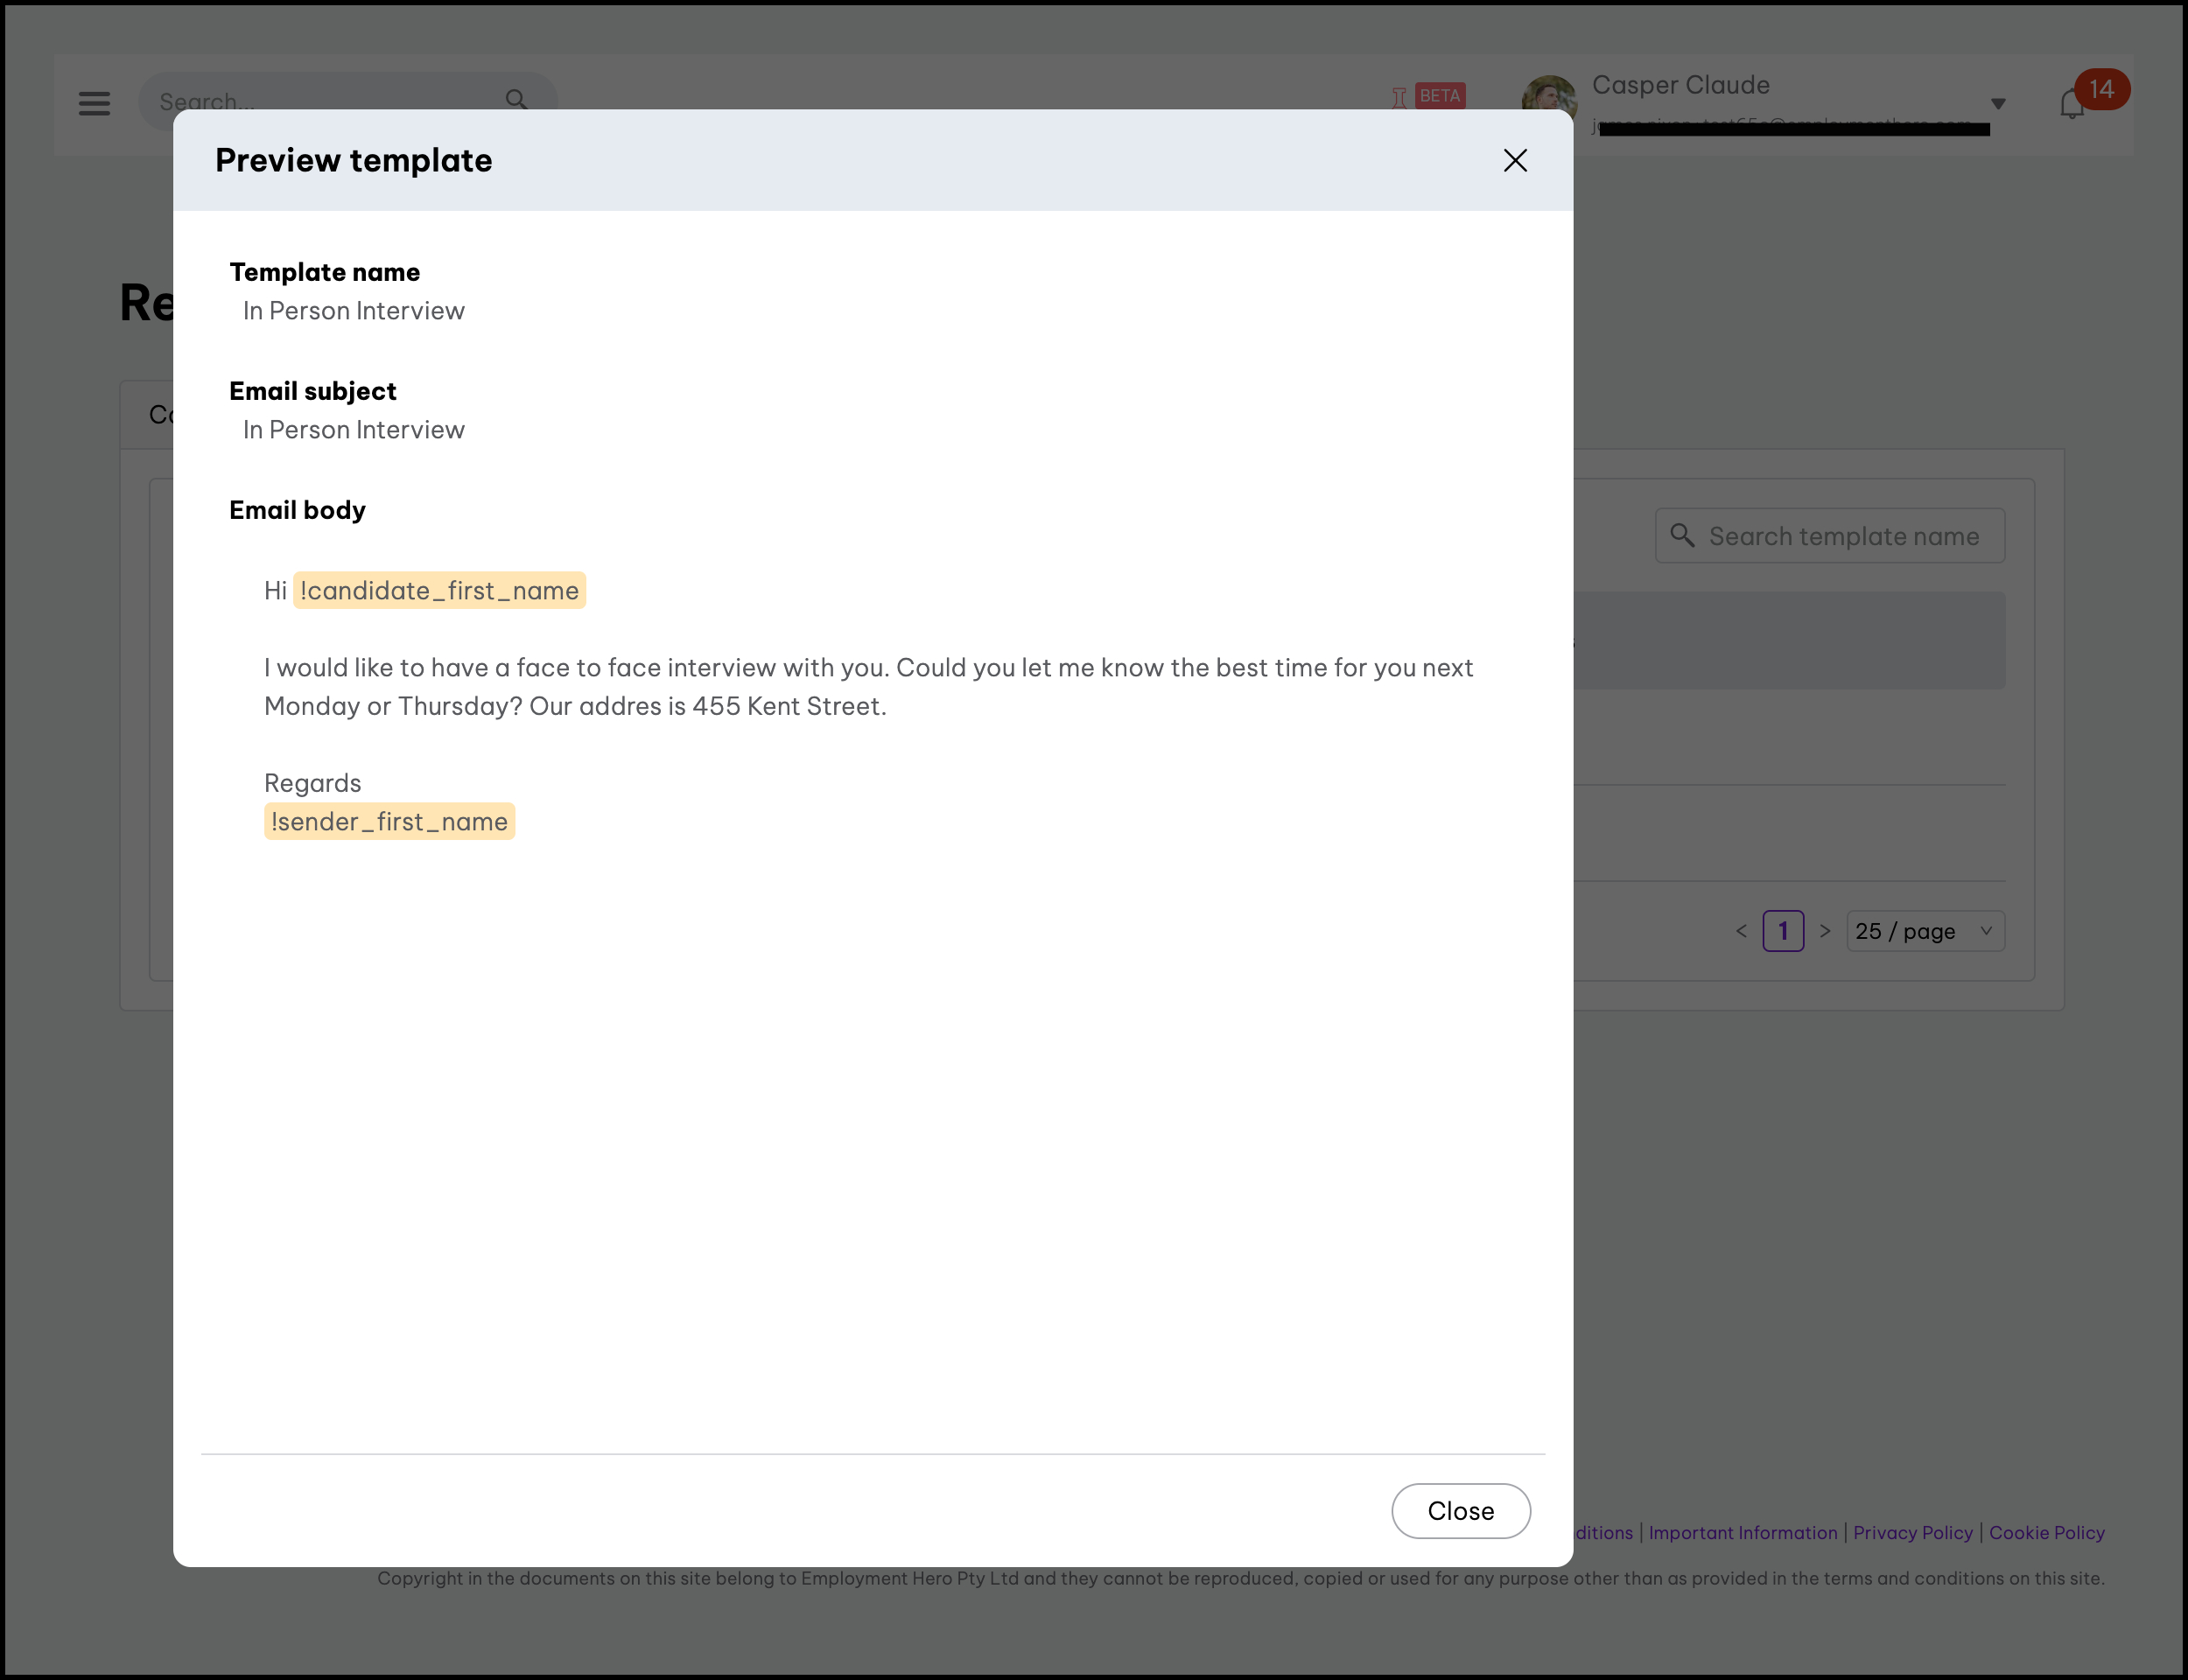Close the Preview template dialog with X
The width and height of the screenshot is (2188, 1680).
pos(1514,160)
